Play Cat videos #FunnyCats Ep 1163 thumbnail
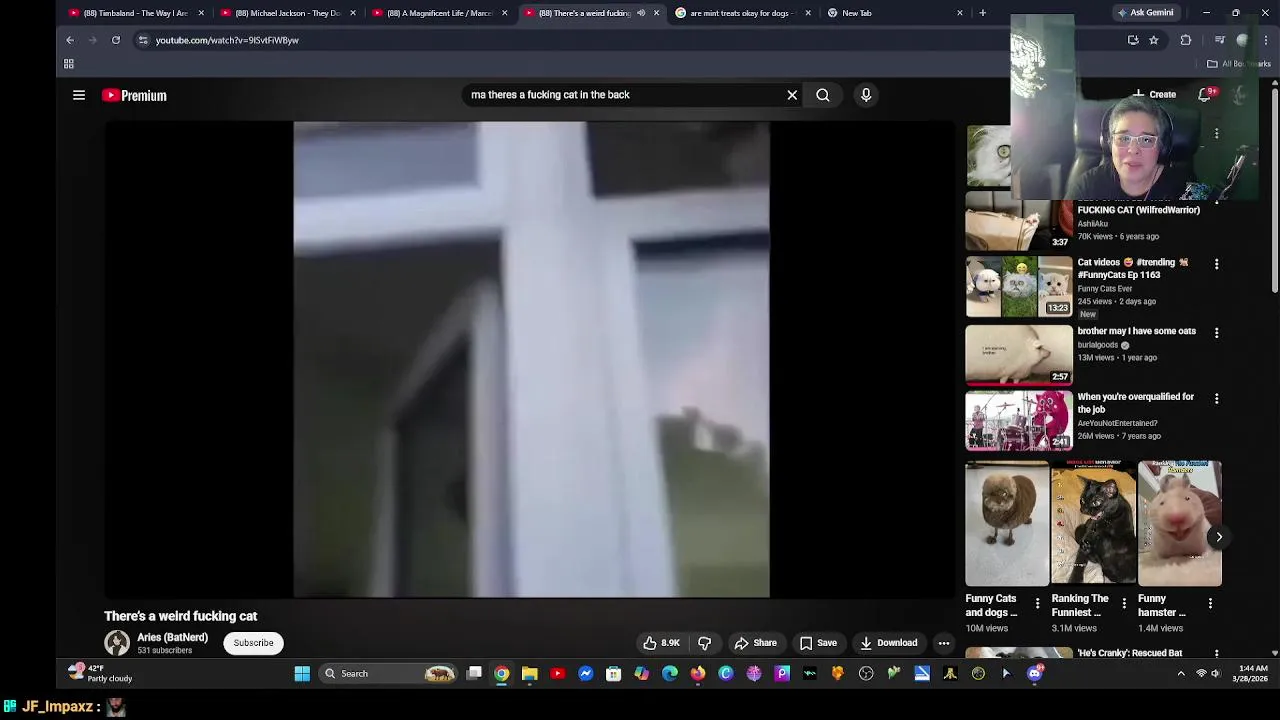The image size is (1280, 720). tap(1018, 286)
